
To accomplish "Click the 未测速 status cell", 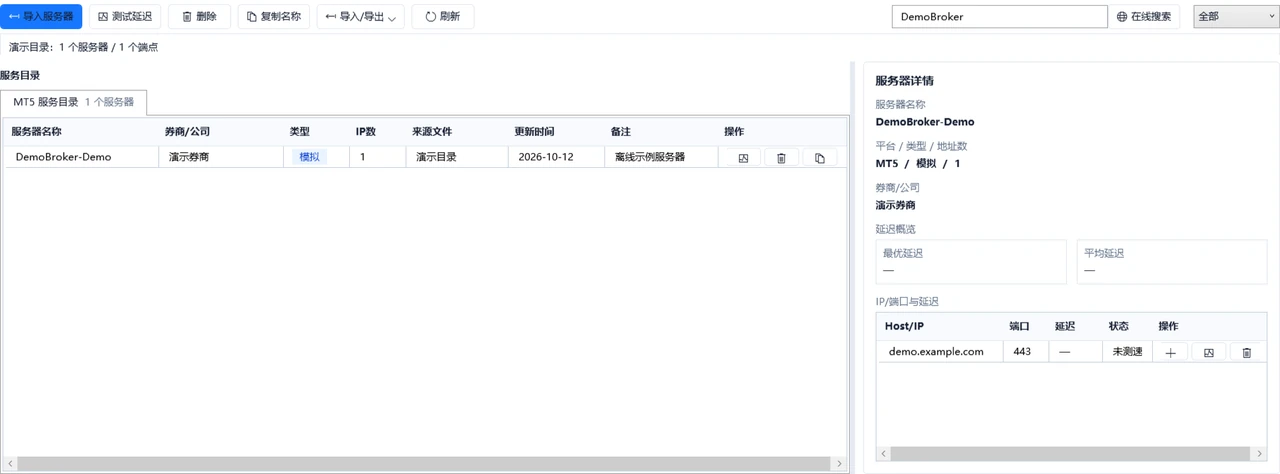I will 1127,352.
